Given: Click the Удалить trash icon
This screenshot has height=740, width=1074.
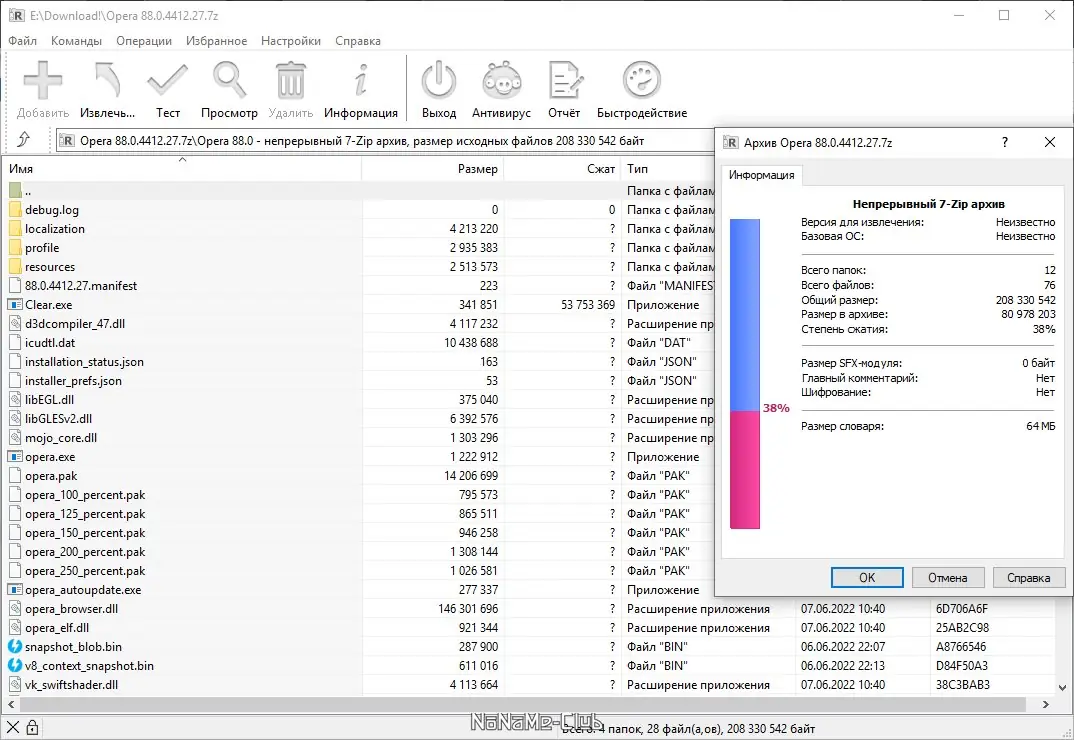Looking at the screenshot, I should pos(290,81).
